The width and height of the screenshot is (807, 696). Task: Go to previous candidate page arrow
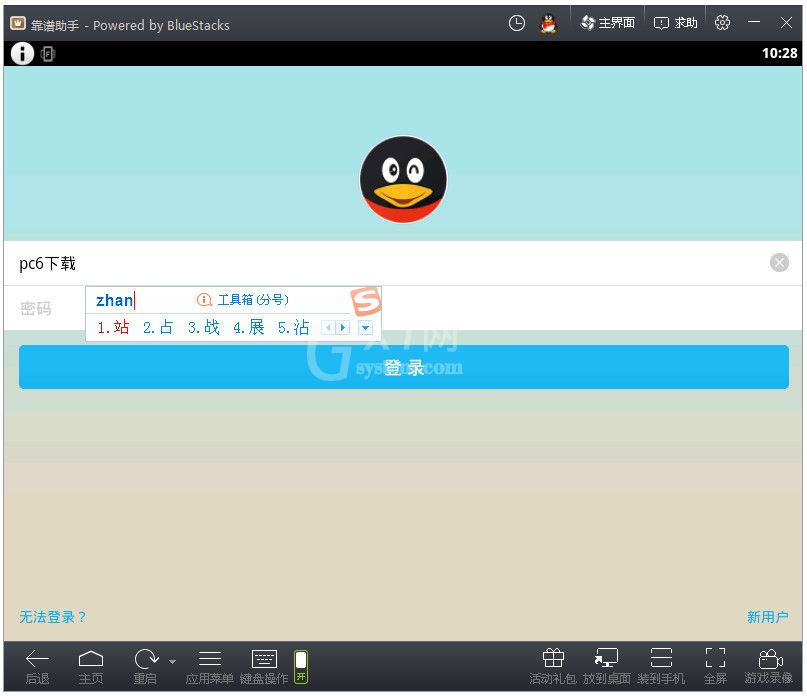pos(328,327)
